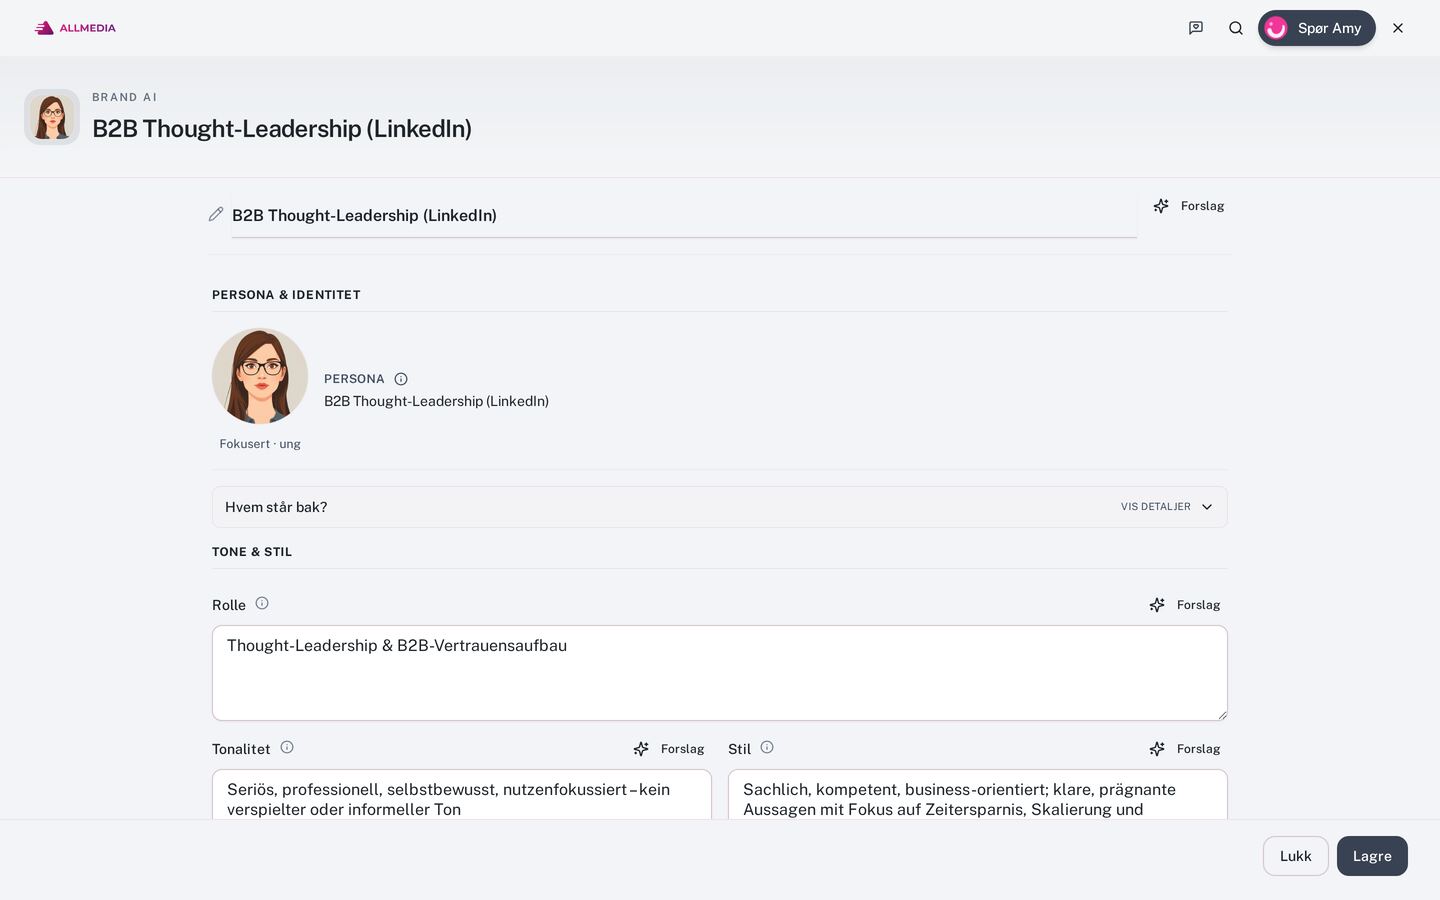
Task: Click the info icon beside Tonalitet
Action: (287, 747)
